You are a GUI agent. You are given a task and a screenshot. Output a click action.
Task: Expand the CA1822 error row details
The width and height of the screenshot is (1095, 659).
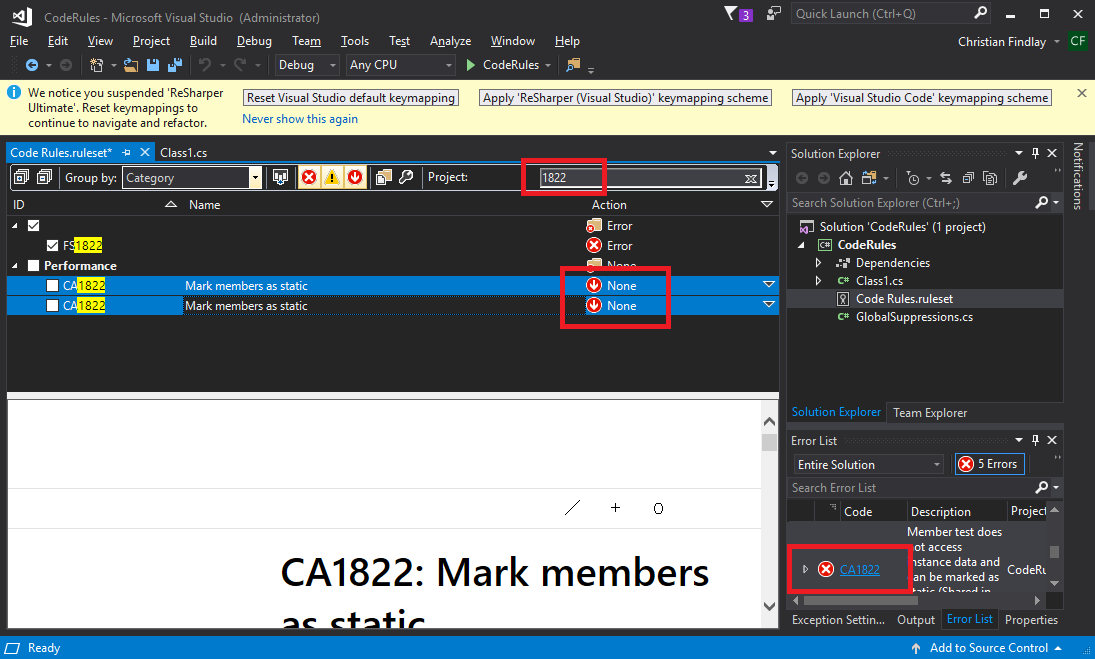[x=805, y=569]
